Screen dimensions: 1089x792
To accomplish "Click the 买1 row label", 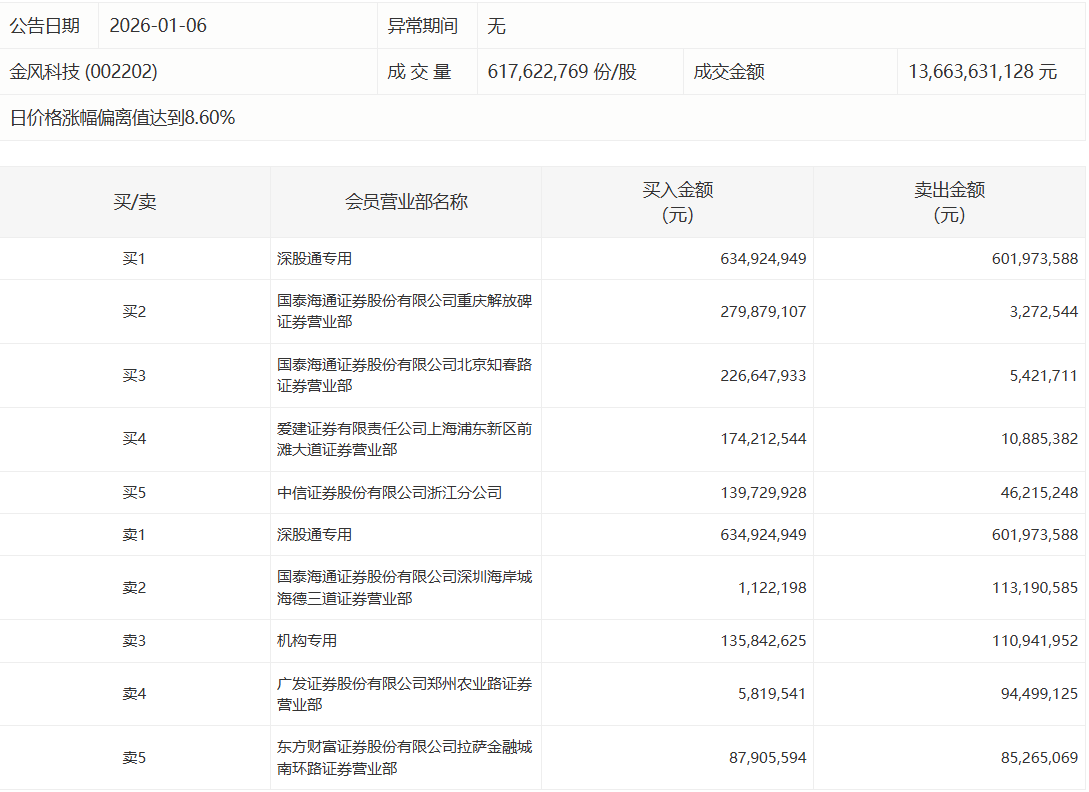I will click(x=134, y=258).
